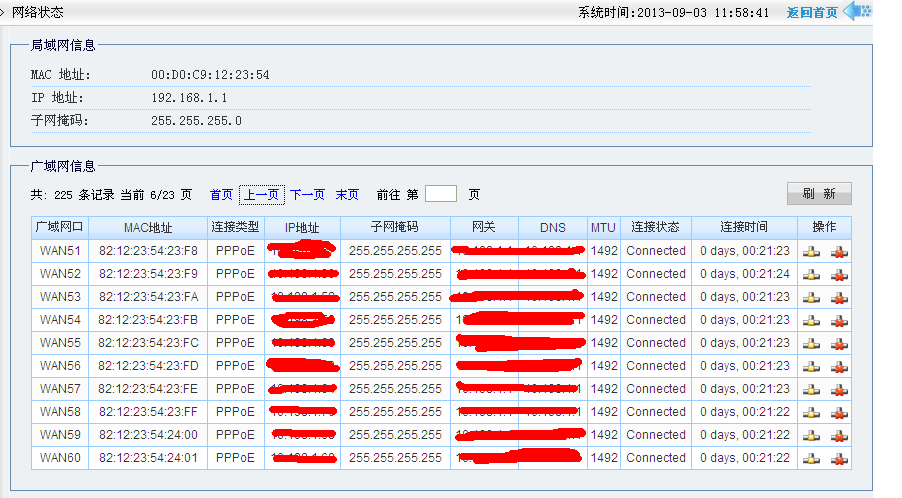The image size is (902, 498).
Task: Click the 广域网口 column header
Action: tap(60, 228)
